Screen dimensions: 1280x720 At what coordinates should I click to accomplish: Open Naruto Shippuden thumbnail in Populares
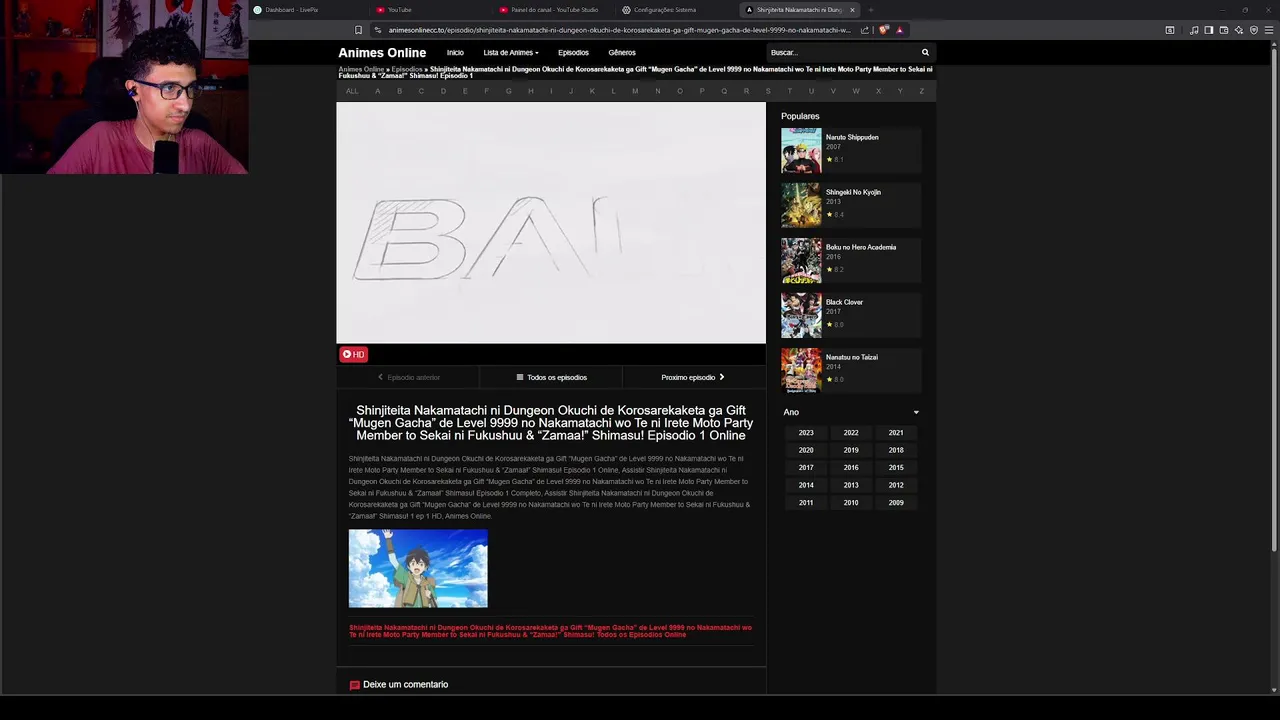[801, 150]
